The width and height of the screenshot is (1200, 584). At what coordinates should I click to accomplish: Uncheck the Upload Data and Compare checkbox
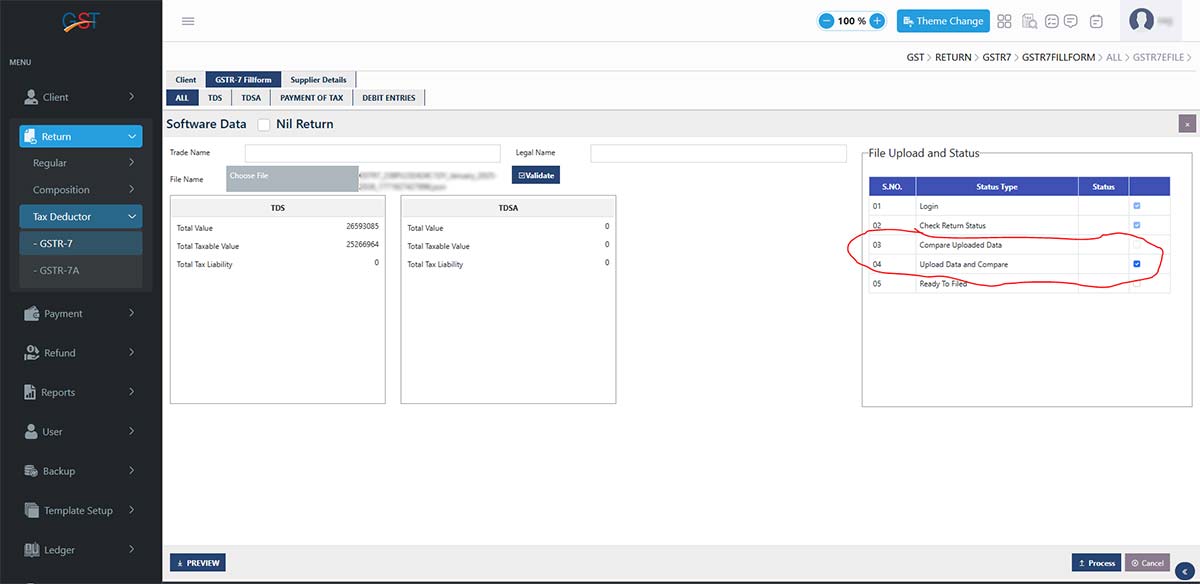coord(1137,264)
